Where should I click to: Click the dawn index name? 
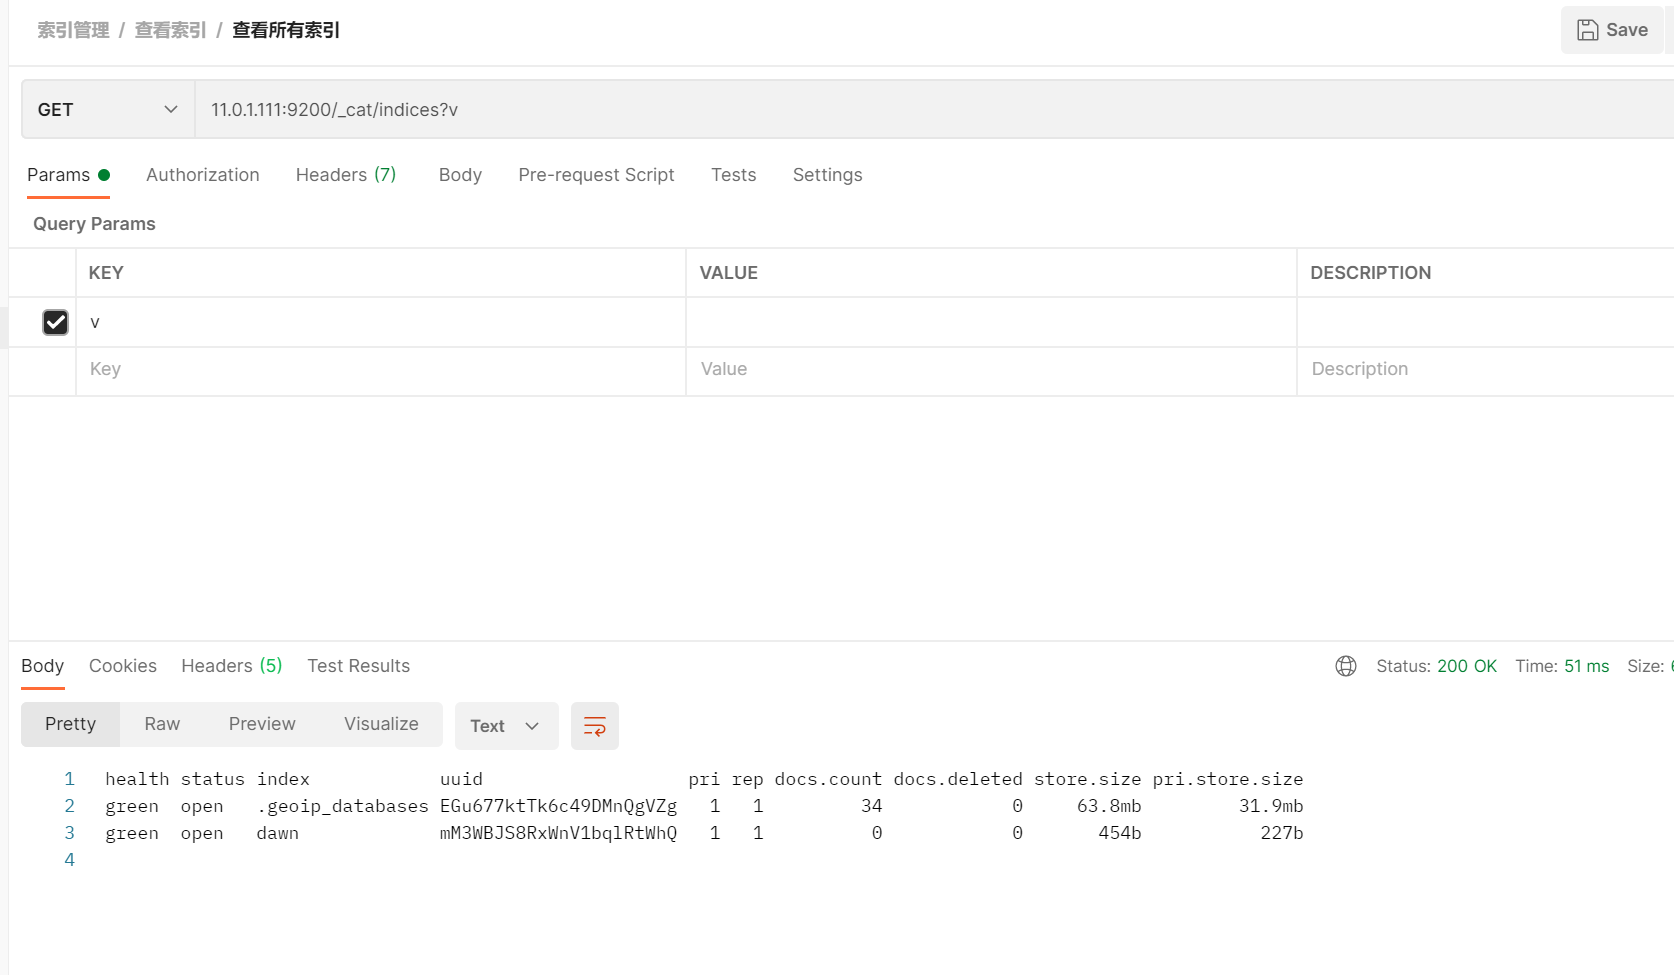[x=277, y=833]
